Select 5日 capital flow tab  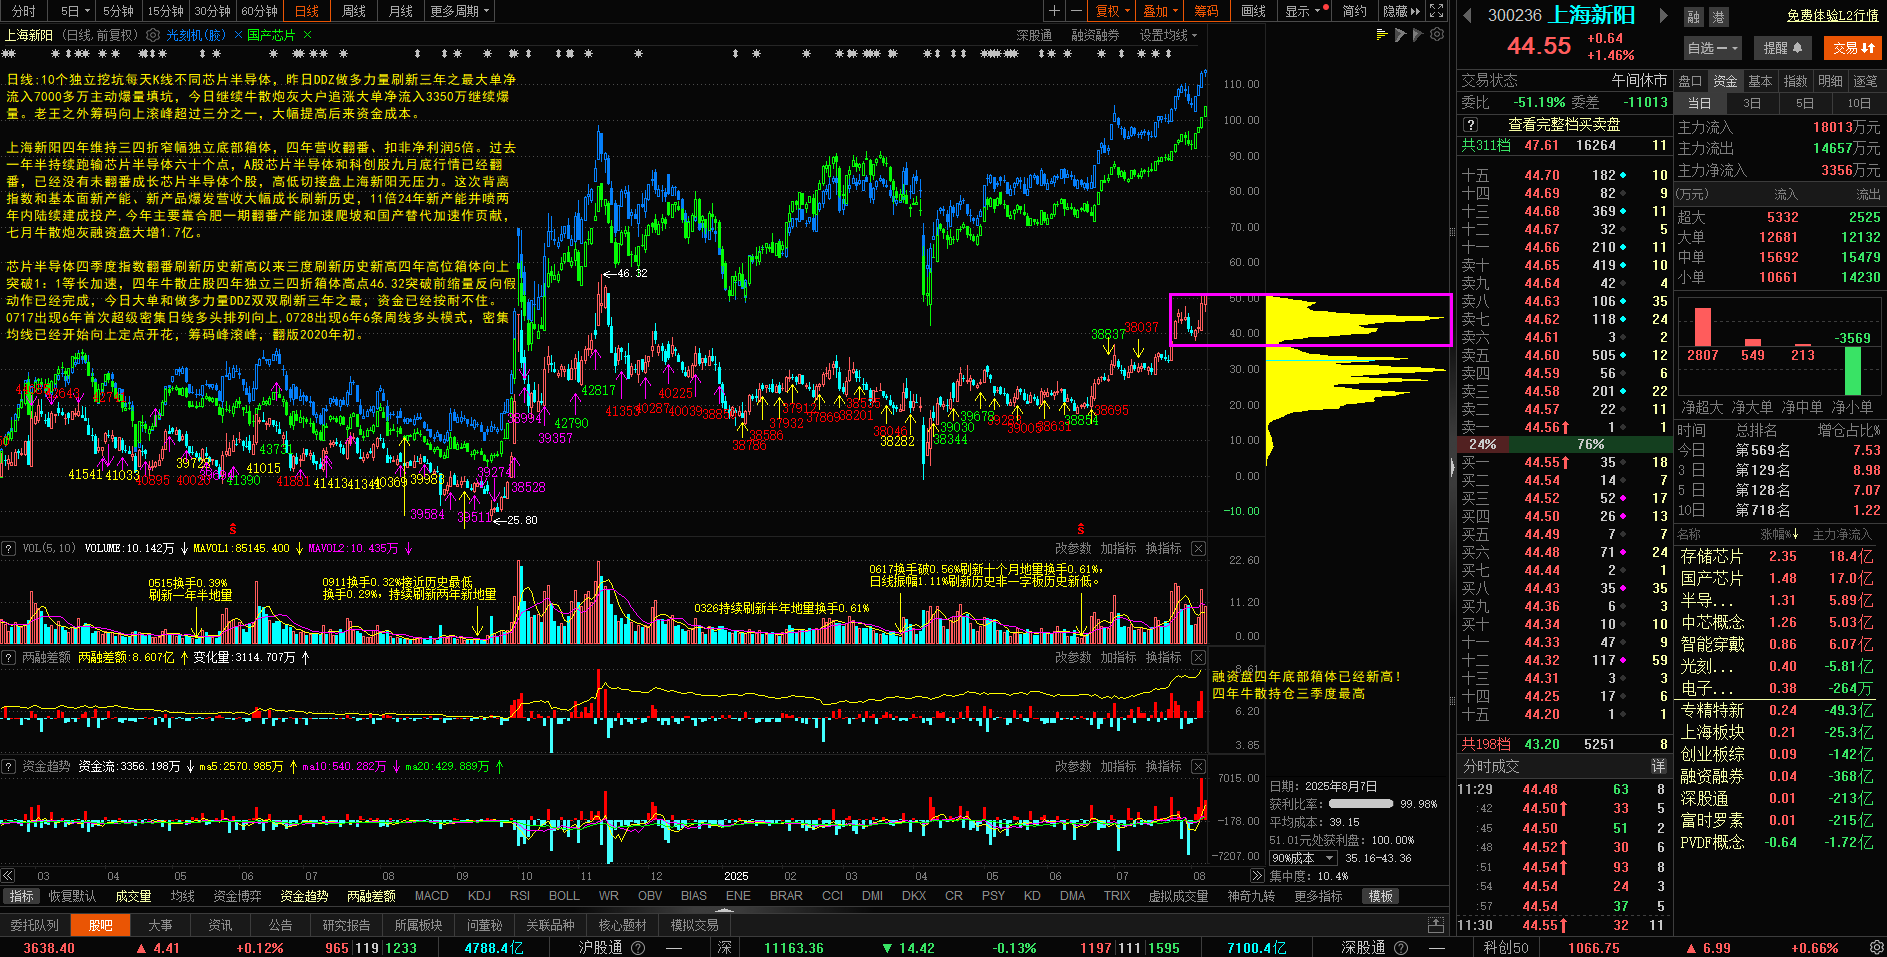(x=1805, y=103)
